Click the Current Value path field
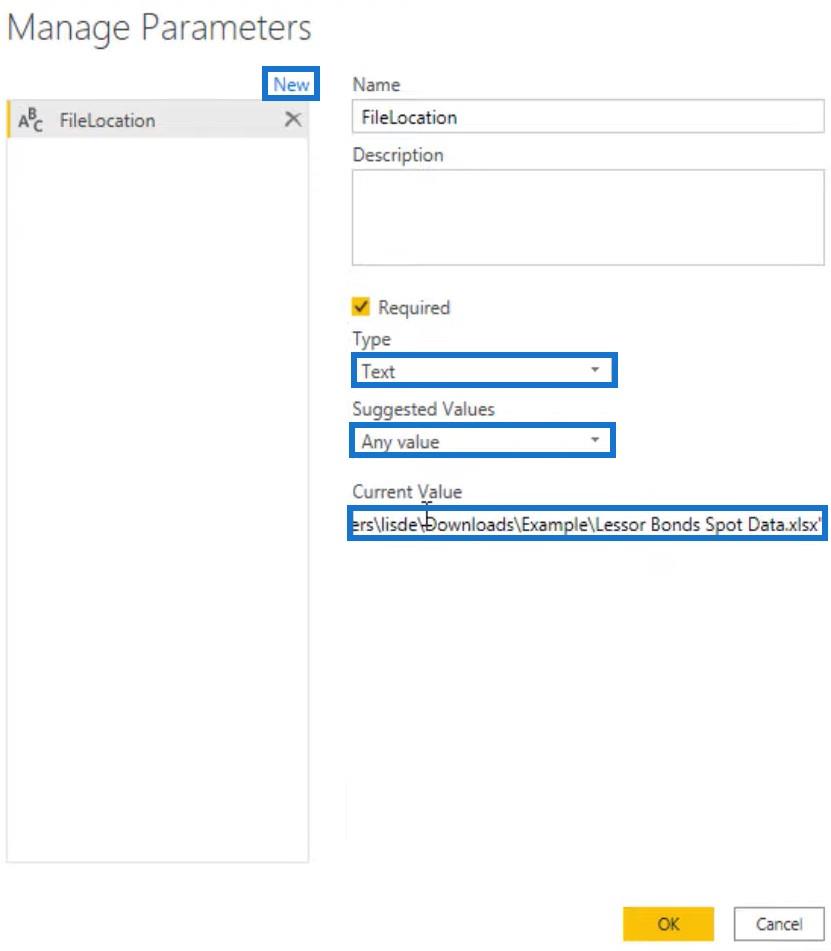The image size is (831, 951). [587, 523]
